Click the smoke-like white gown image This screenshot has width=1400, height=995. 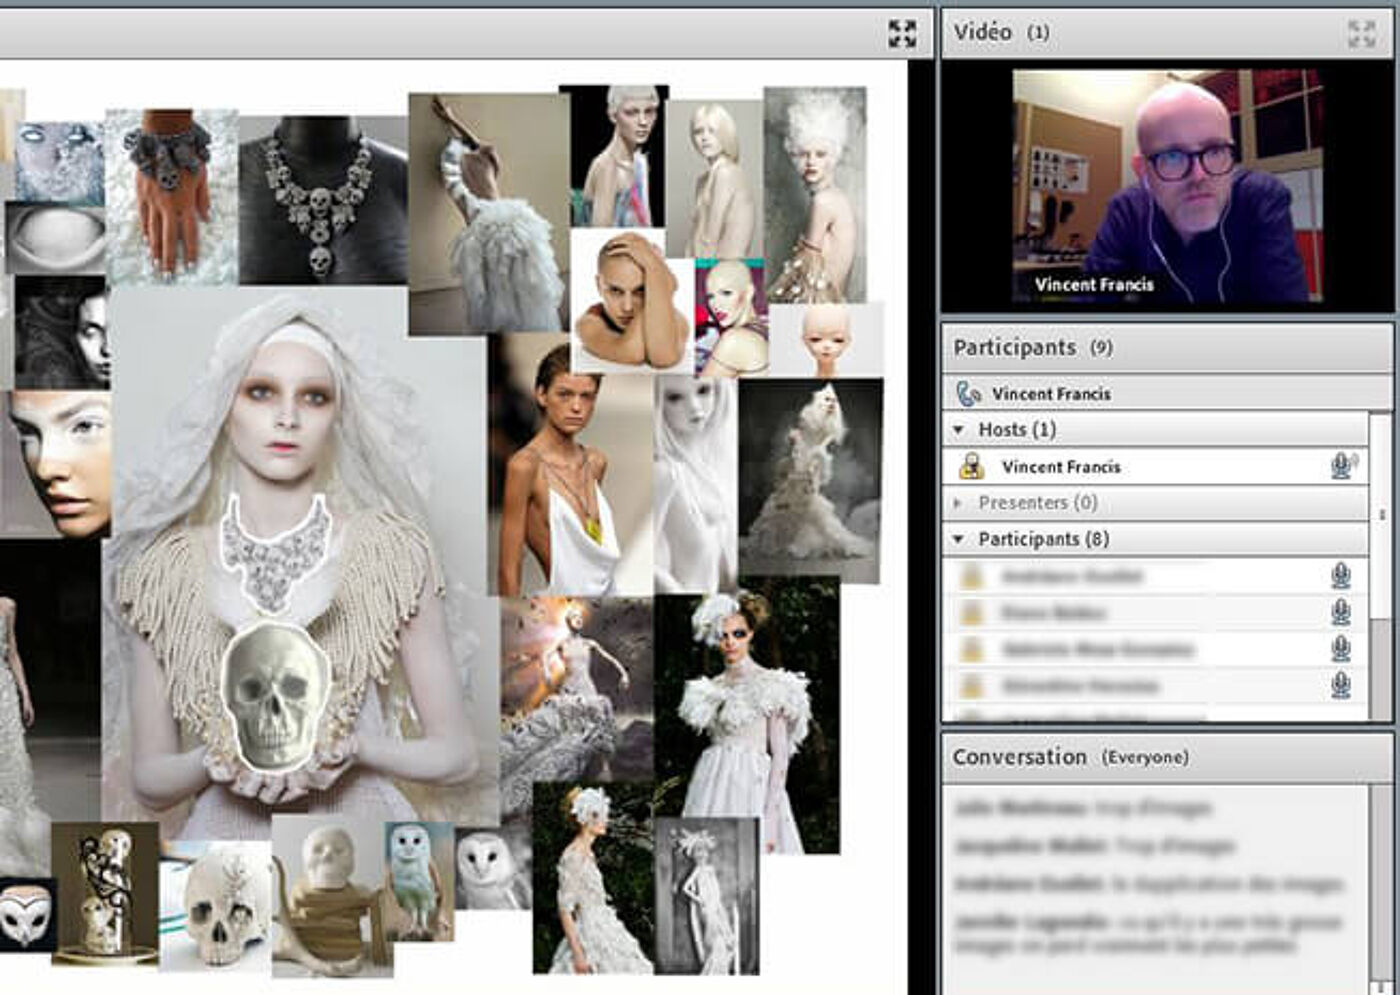tap(811, 478)
